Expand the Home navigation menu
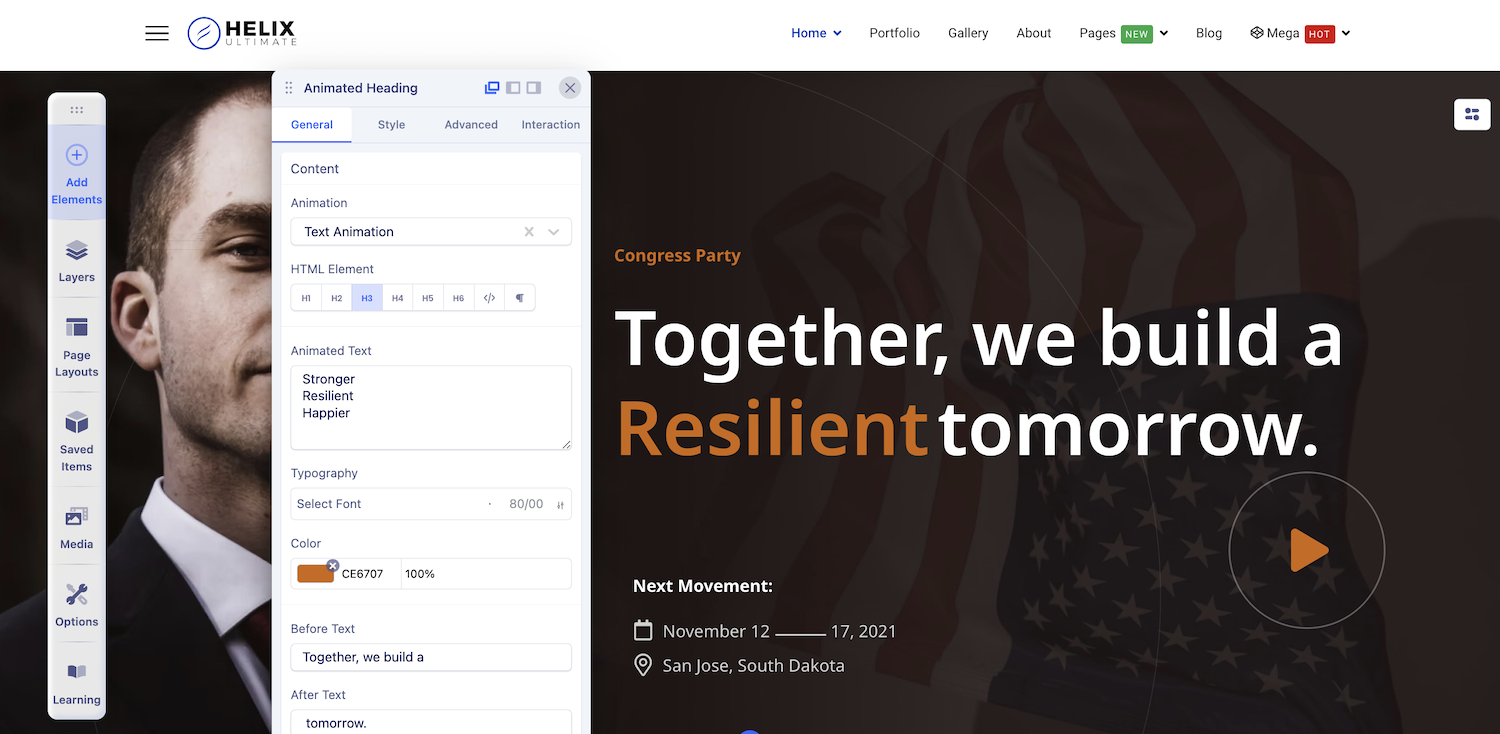 coord(816,33)
